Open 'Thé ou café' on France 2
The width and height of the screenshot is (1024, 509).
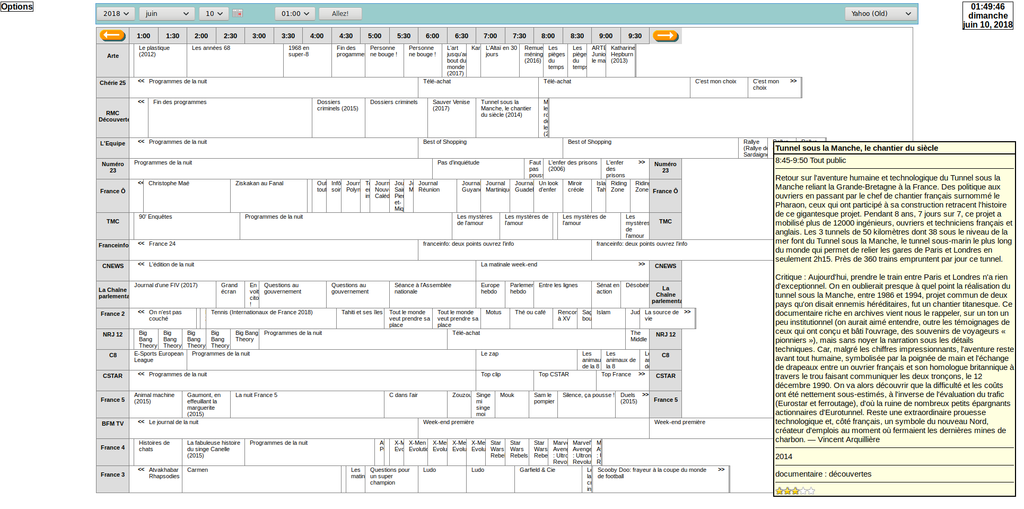(x=530, y=318)
